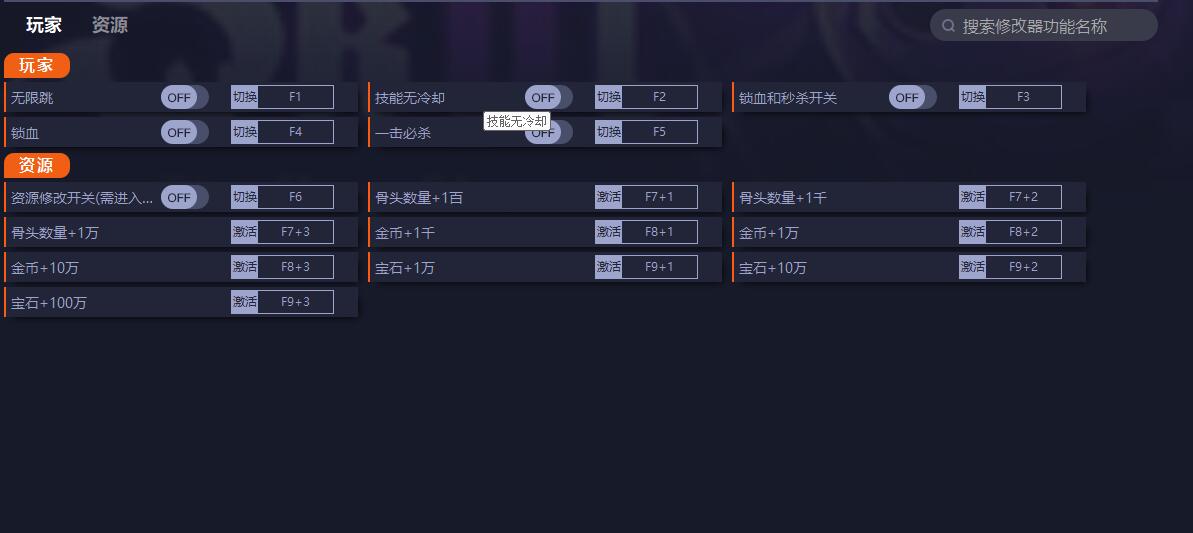Toggle the 无限跳 OFF switch
1193x533 pixels.
pyautogui.click(x=184, y=97)
